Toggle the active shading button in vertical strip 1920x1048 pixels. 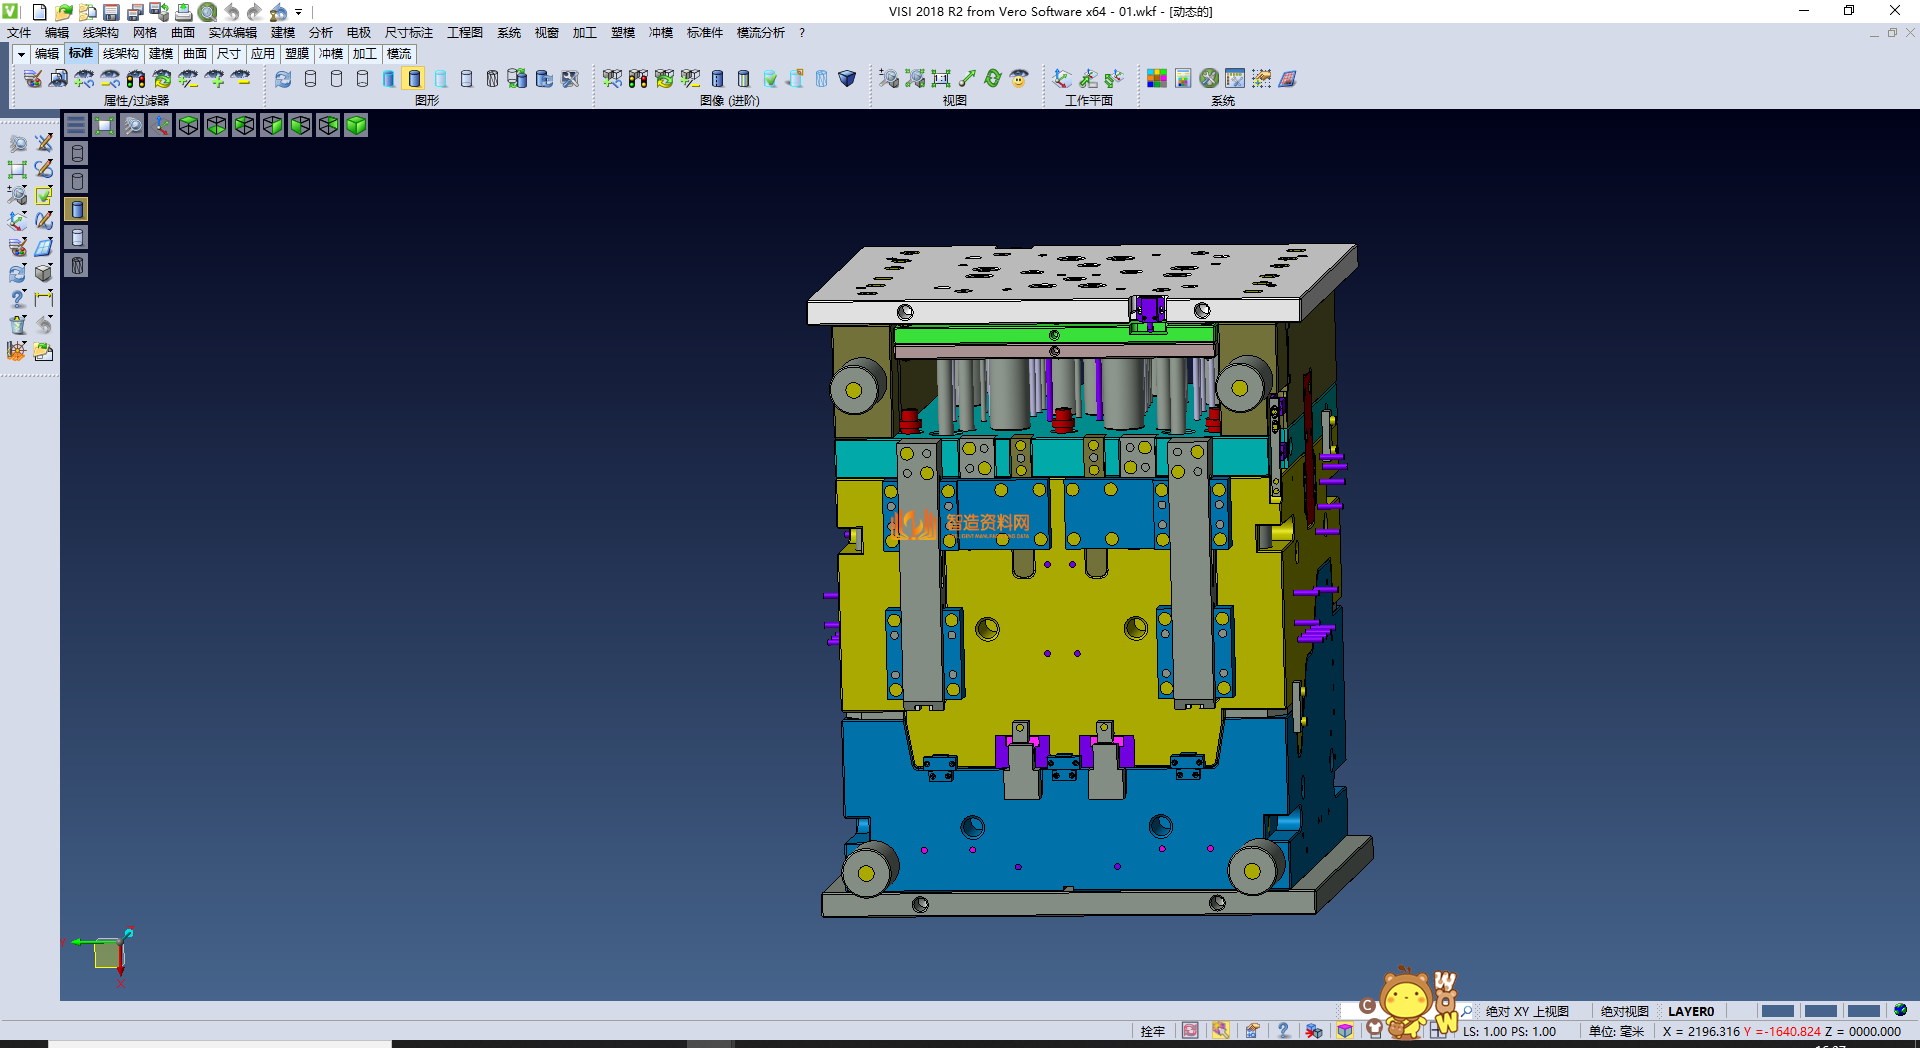[x=77, y=209]
